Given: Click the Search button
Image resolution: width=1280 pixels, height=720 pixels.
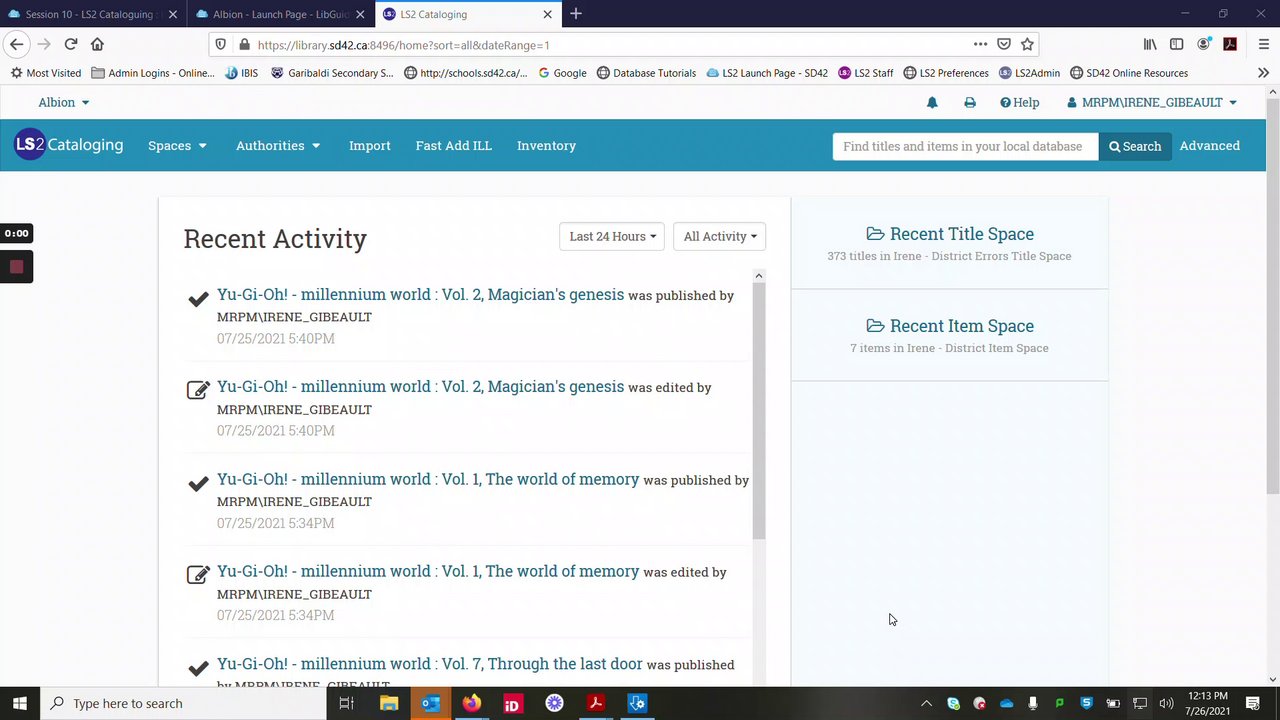Looking at the screenshot, I should pyautogui.click(x=1135, y=146).
